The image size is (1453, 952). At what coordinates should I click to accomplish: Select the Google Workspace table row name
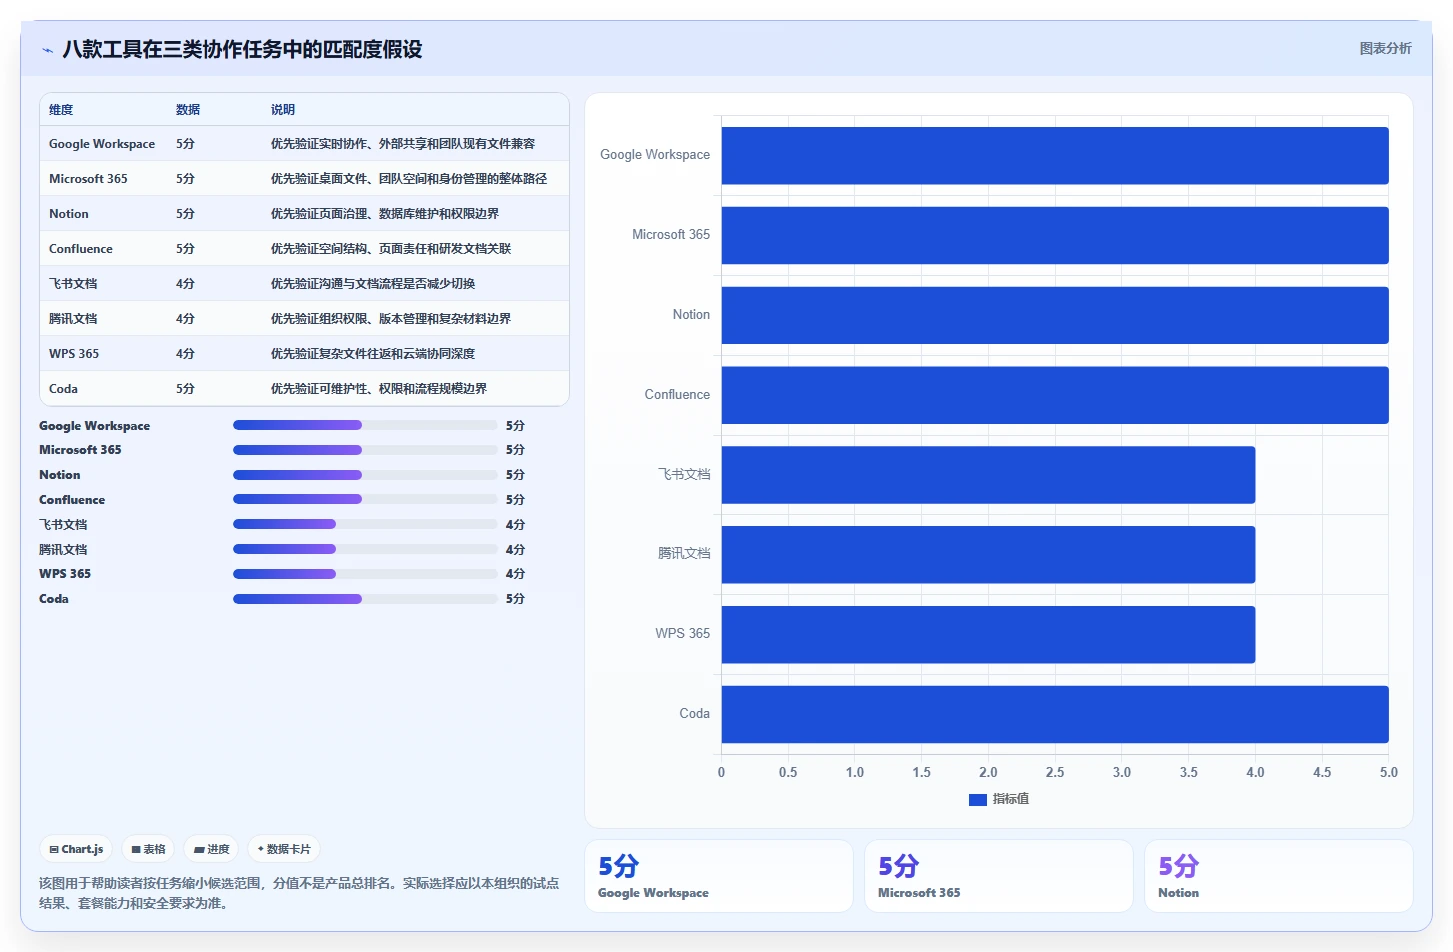[x=102, y=144]
